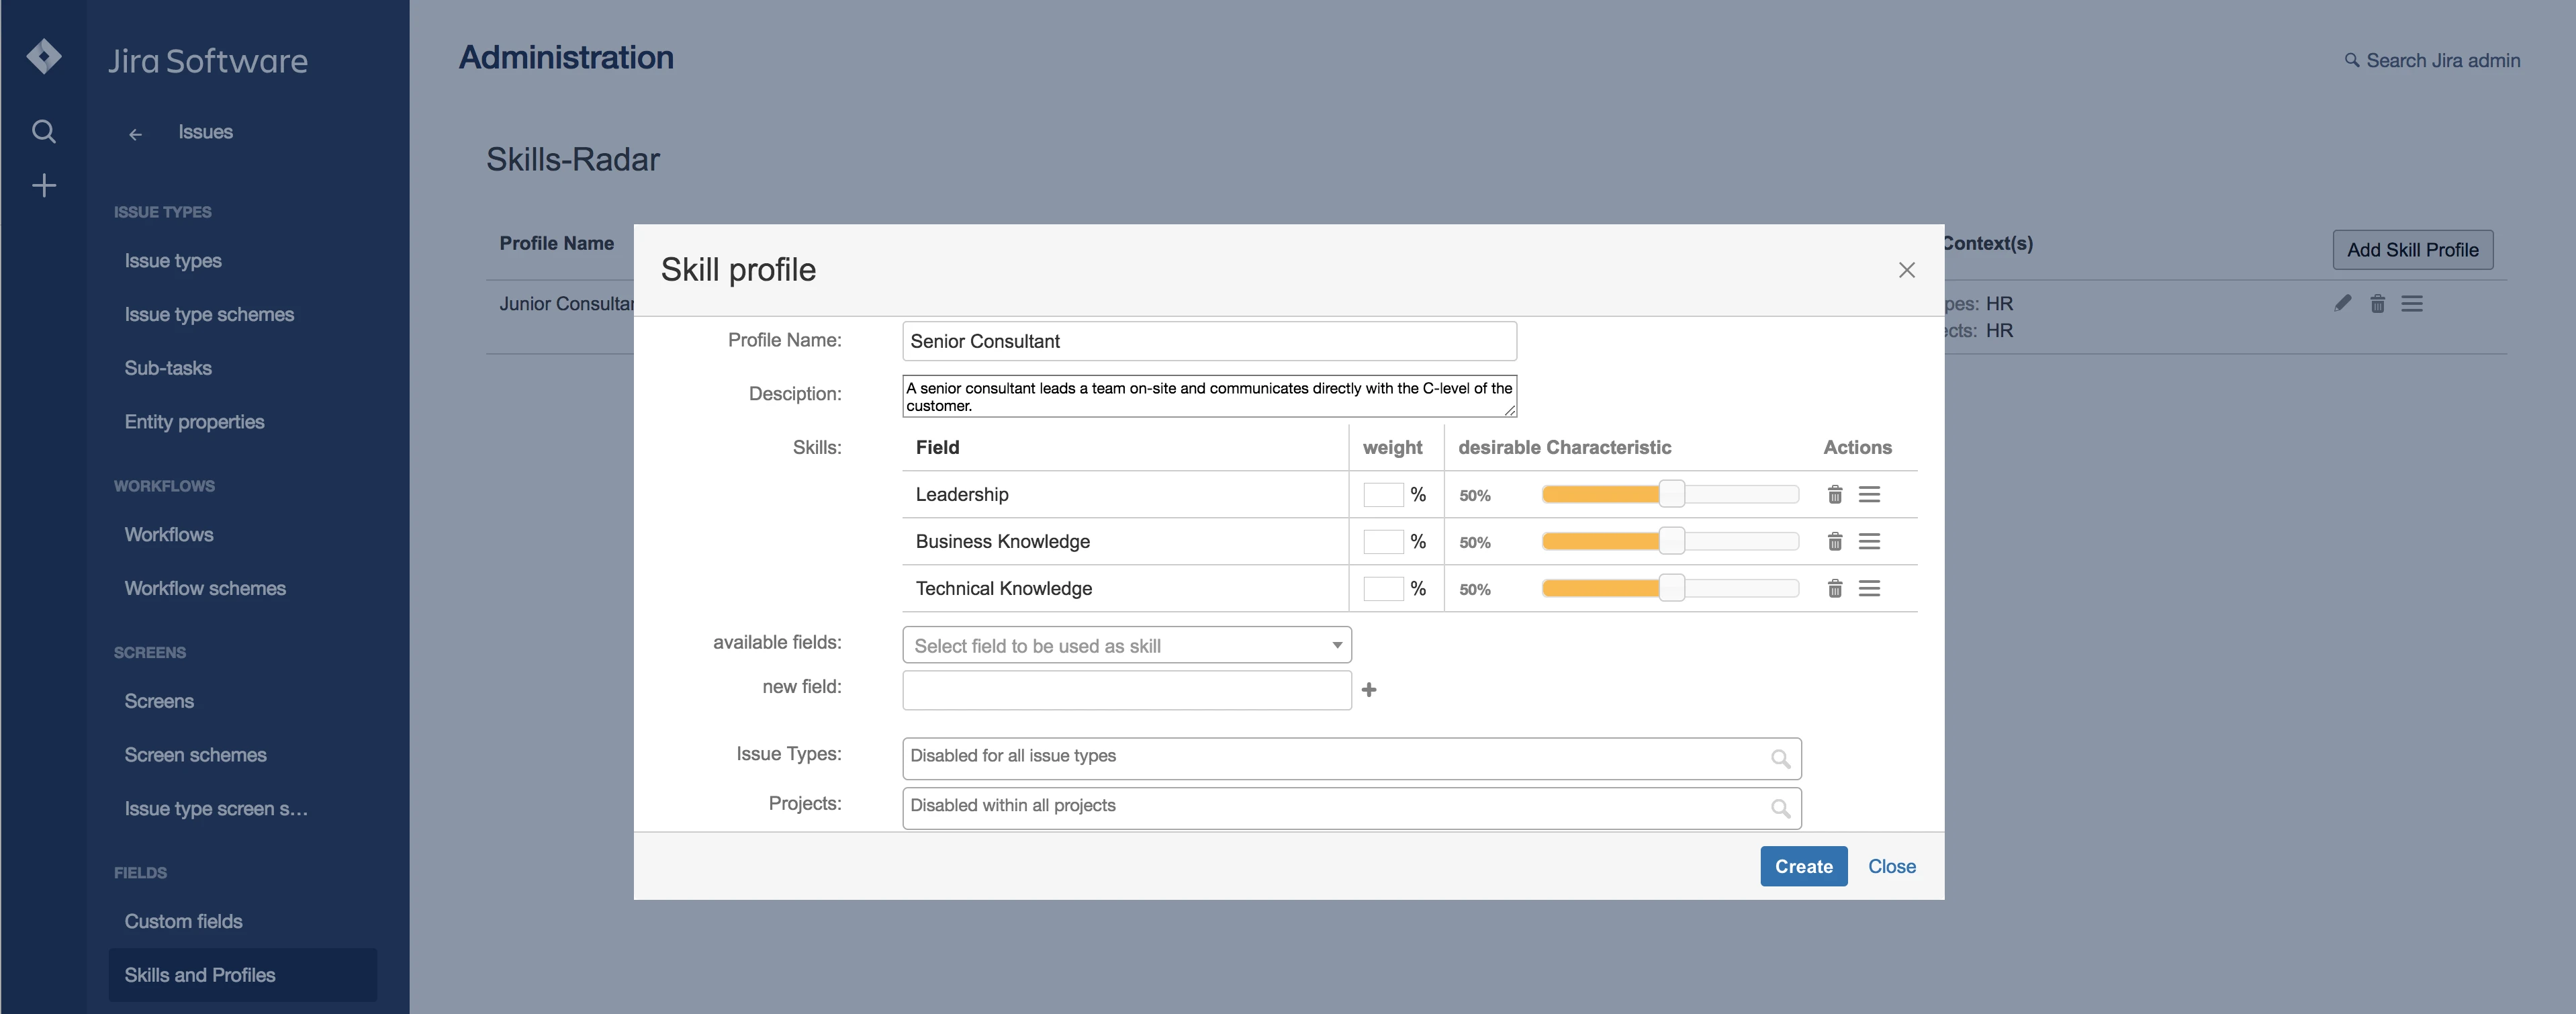Edit Junior Consultant profile pencil icon

point(2342,303)
